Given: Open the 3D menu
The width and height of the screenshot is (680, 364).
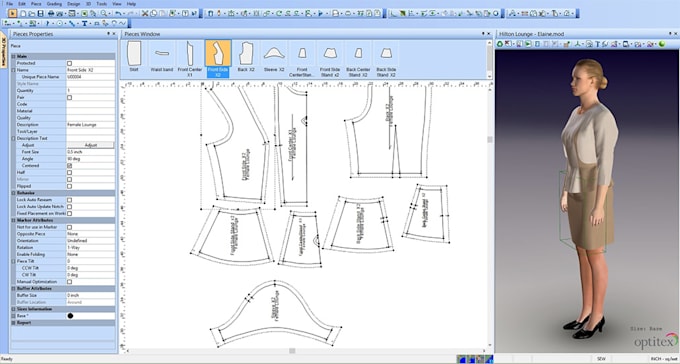Looking at the screenshot, I should coord(88,4).
